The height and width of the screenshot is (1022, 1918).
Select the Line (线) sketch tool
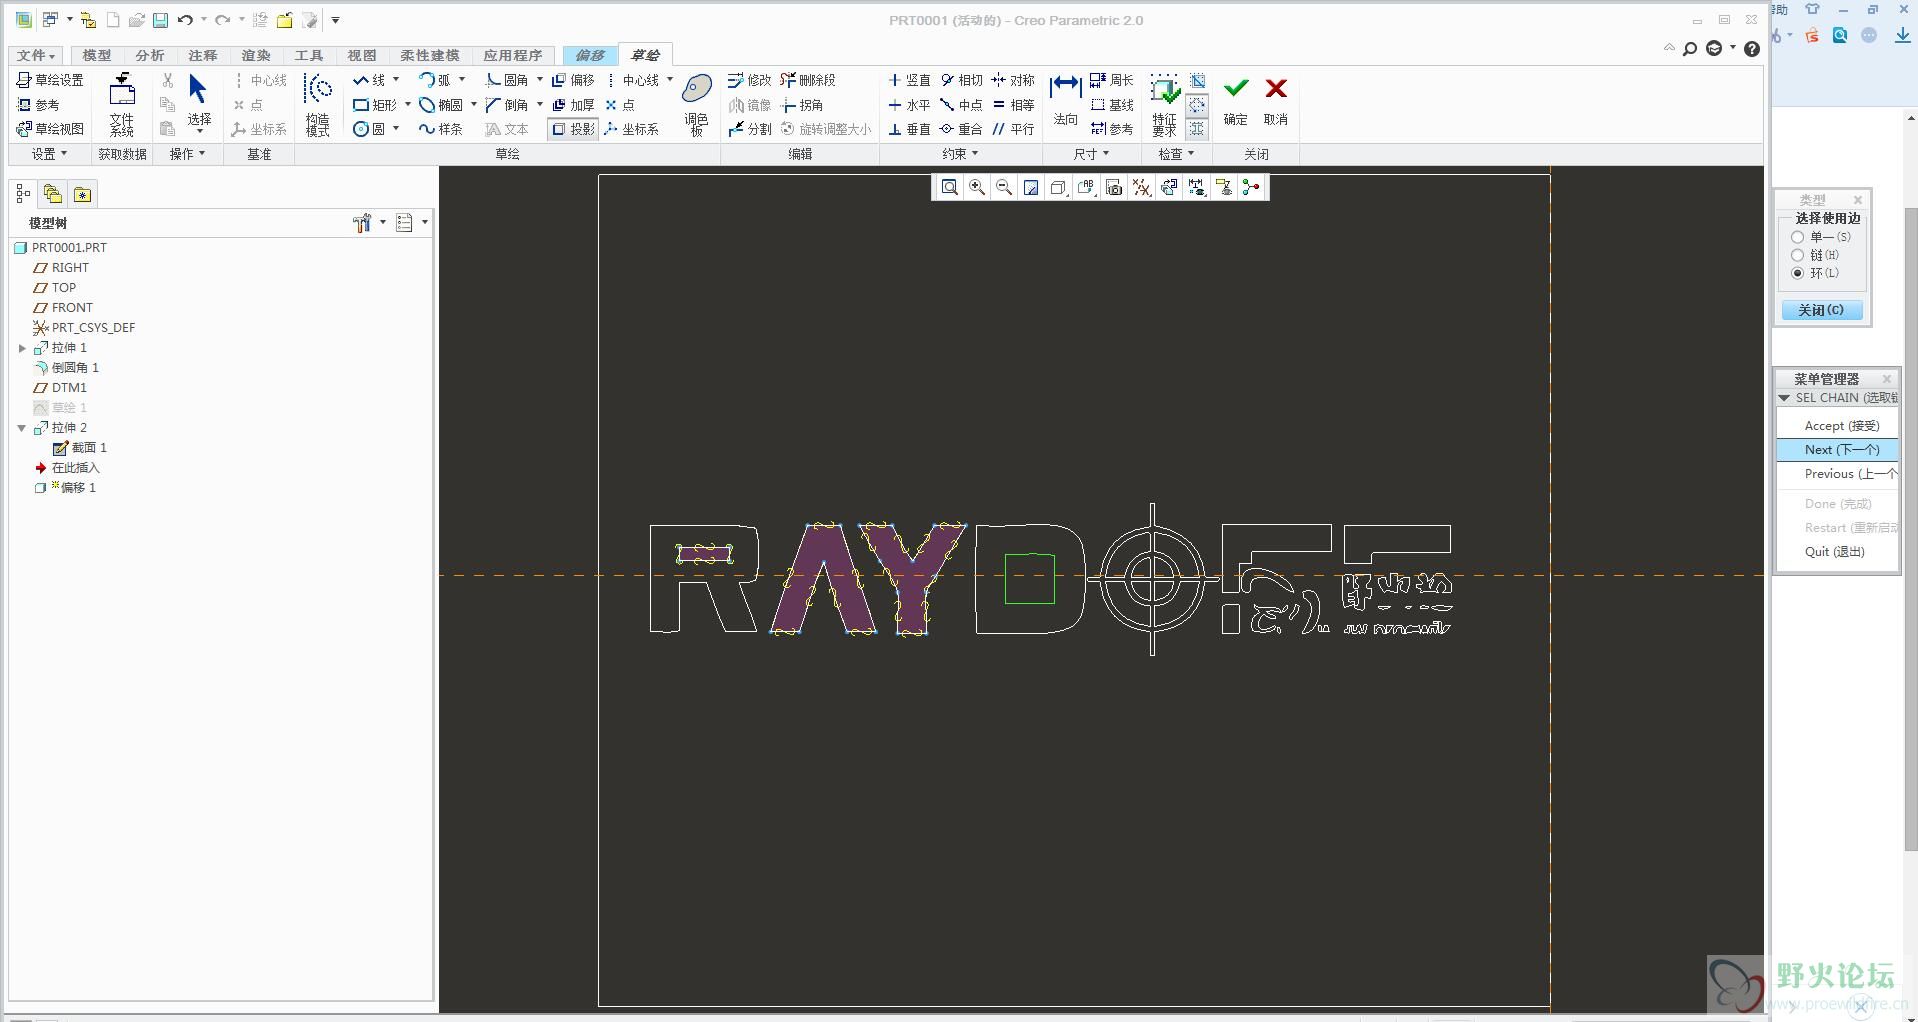[369, 80]
